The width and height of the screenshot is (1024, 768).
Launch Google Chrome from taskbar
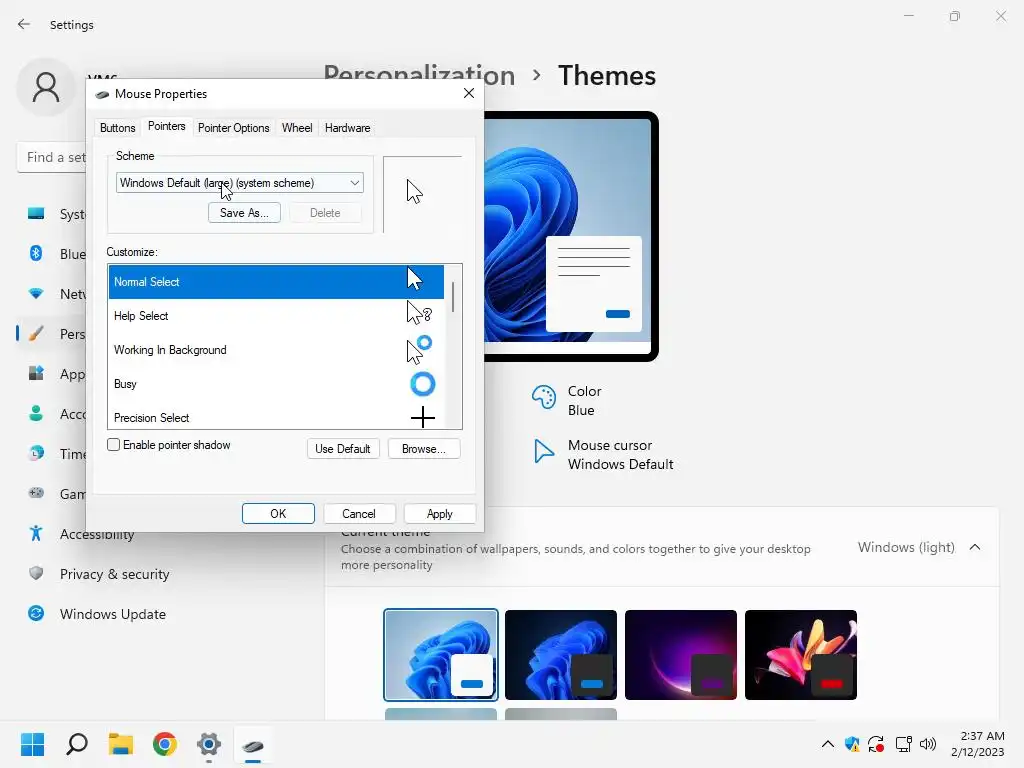coord(165,744)
